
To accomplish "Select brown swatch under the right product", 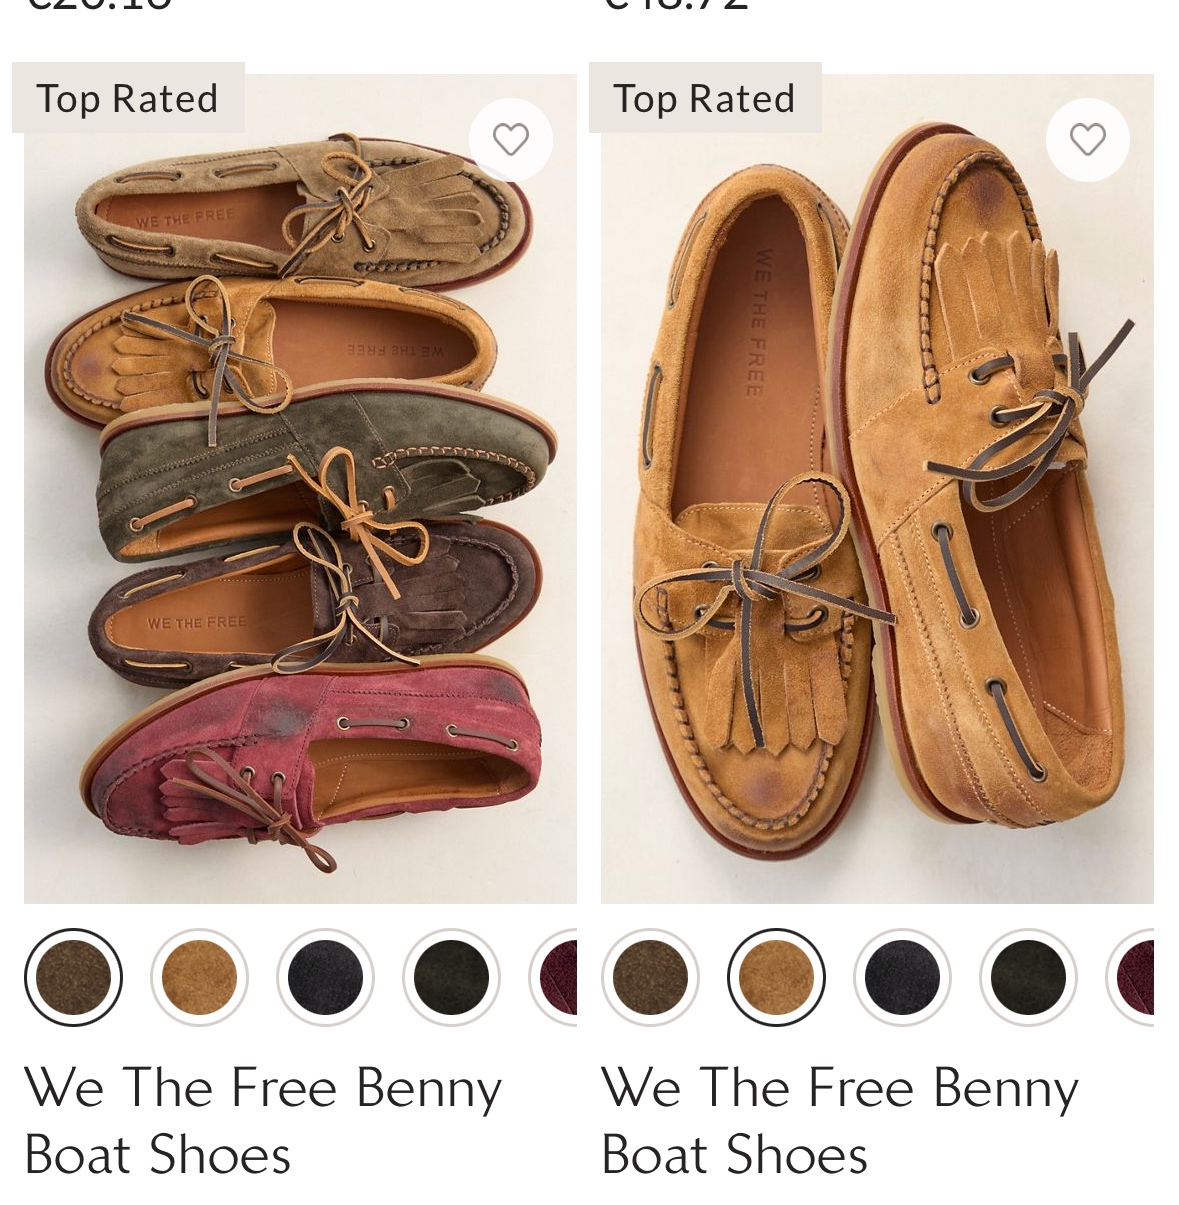I will [650, 977].
